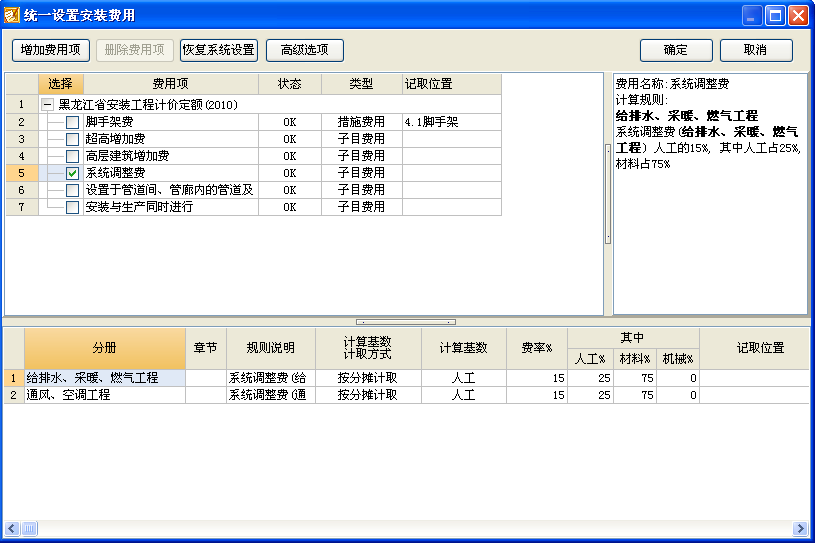Screen dimensions: 821x545
Task: Click 计算基数计取方式 column header
Action: coord(368,348)
